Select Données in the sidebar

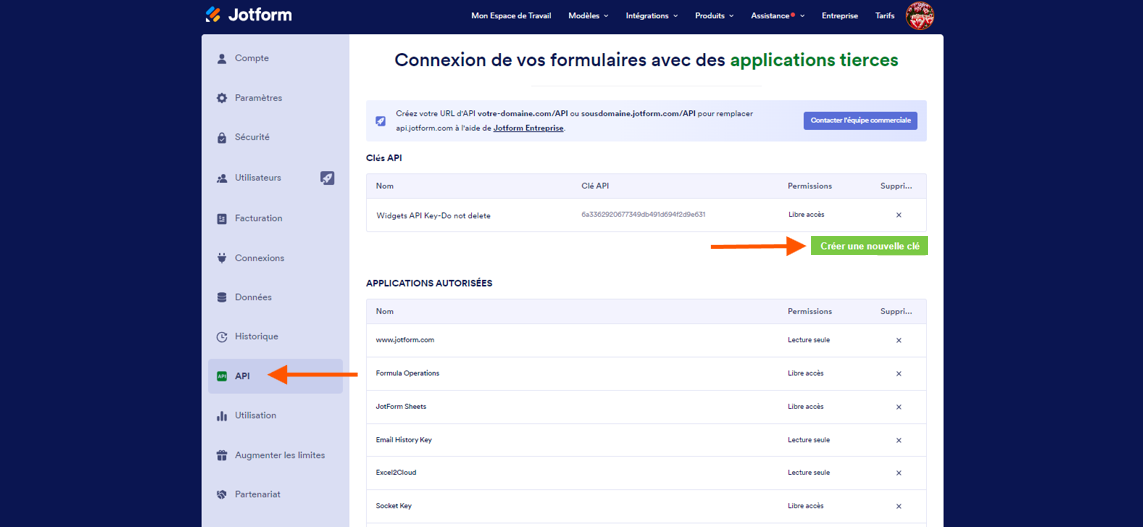276,297
